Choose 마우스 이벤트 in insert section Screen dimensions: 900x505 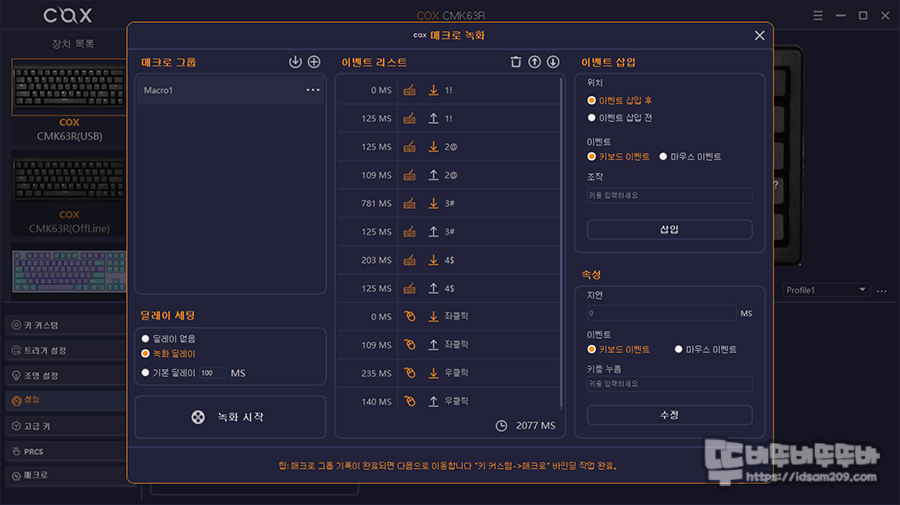(690, 157)
